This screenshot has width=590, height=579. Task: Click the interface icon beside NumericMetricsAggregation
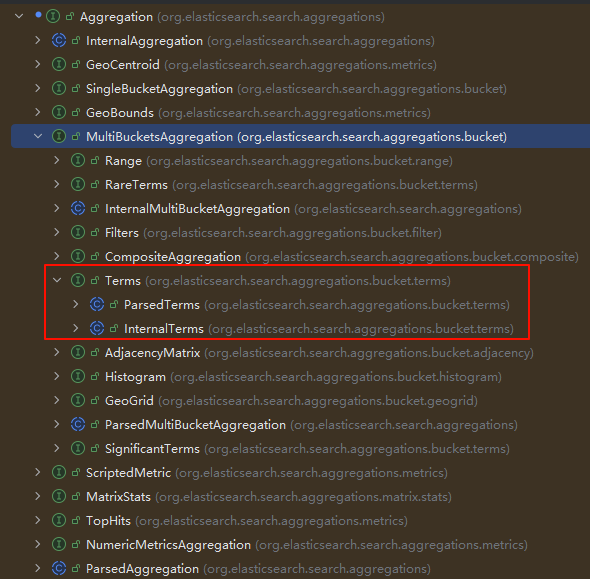59,544
